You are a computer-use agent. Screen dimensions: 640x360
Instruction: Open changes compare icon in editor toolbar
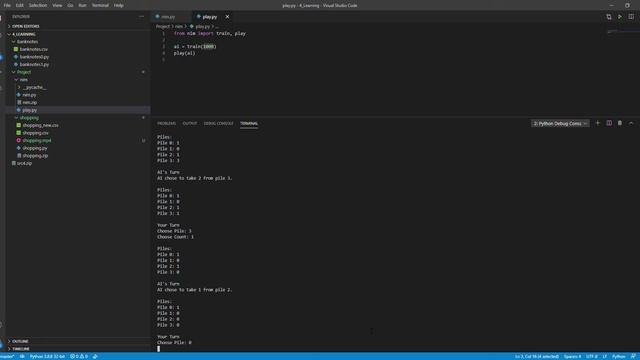point(609,17)
